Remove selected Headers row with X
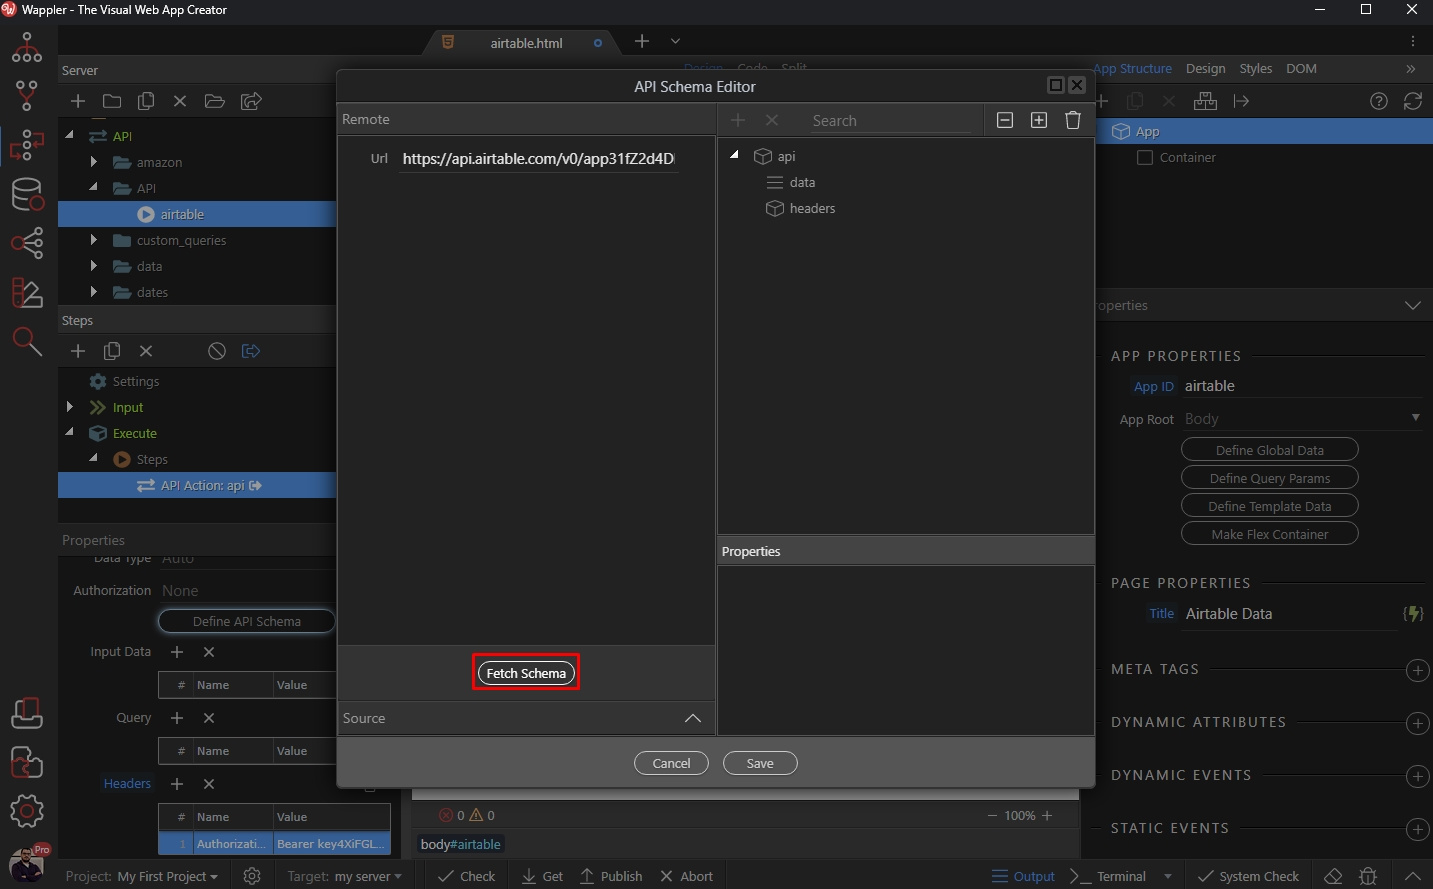Viewport: 1433px width, 889px height. click(209, 784)
